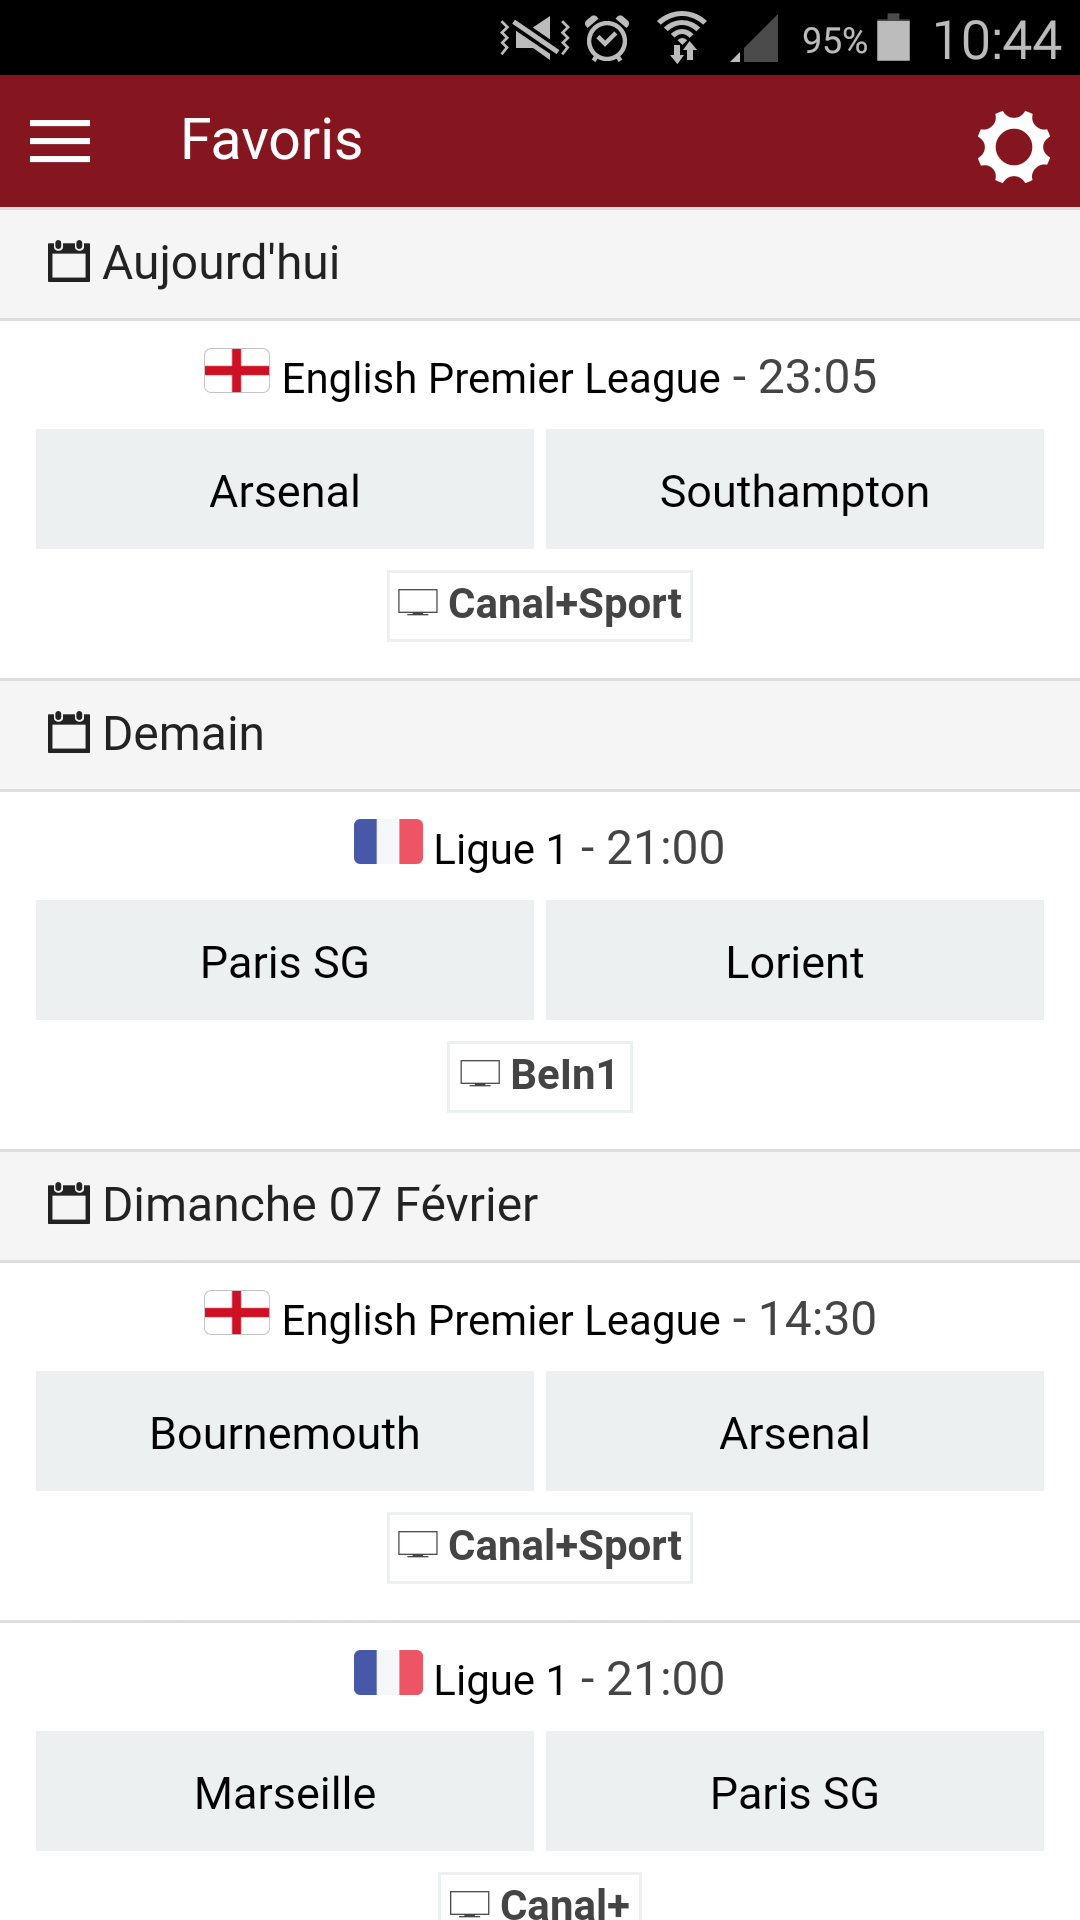The width and height of the screenshot is (1080, 1920).
Task: Tap French flag on Paris SG–Lorient match
Action: pos(388,842)
